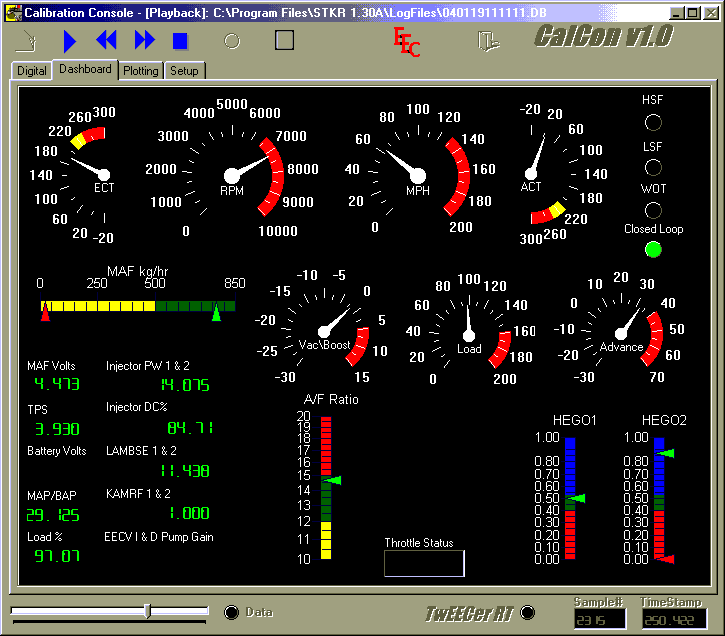Click the Data indicator LED
Image resolution: width=725 pixels, height=636 pixels.
coord(231,612)
